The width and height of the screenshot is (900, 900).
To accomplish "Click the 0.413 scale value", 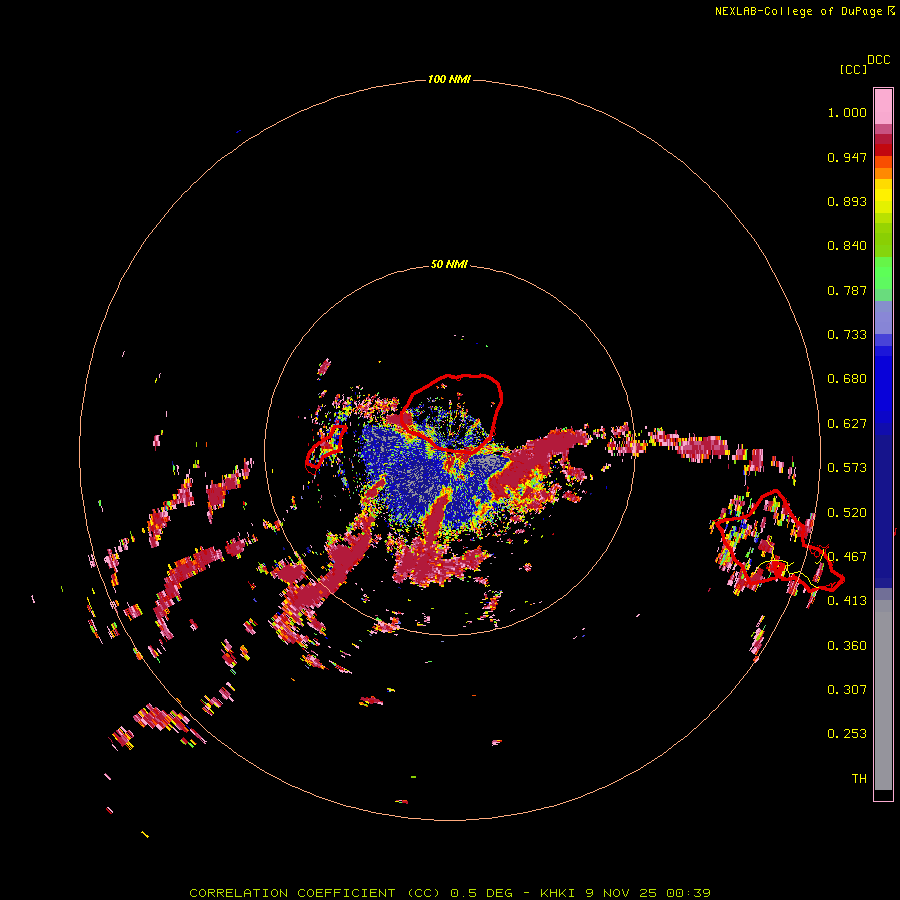I will click(847, 601).
